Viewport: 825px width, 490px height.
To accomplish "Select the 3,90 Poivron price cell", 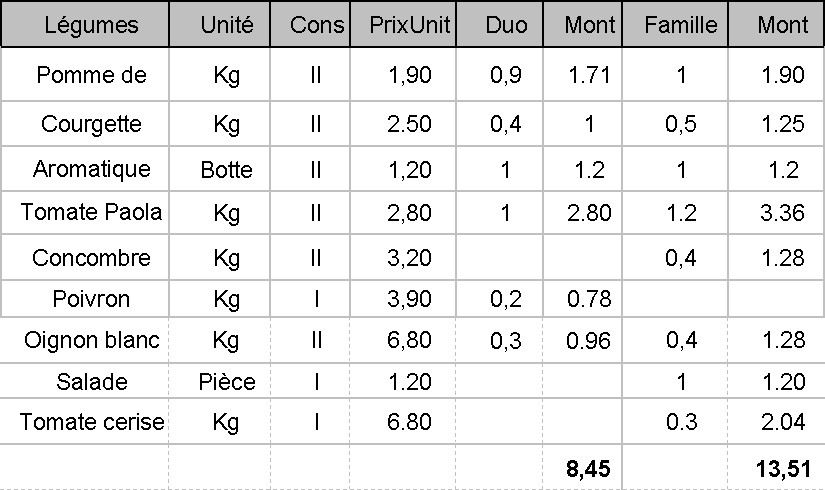I will pyautogui.click(x=410, y=299).
